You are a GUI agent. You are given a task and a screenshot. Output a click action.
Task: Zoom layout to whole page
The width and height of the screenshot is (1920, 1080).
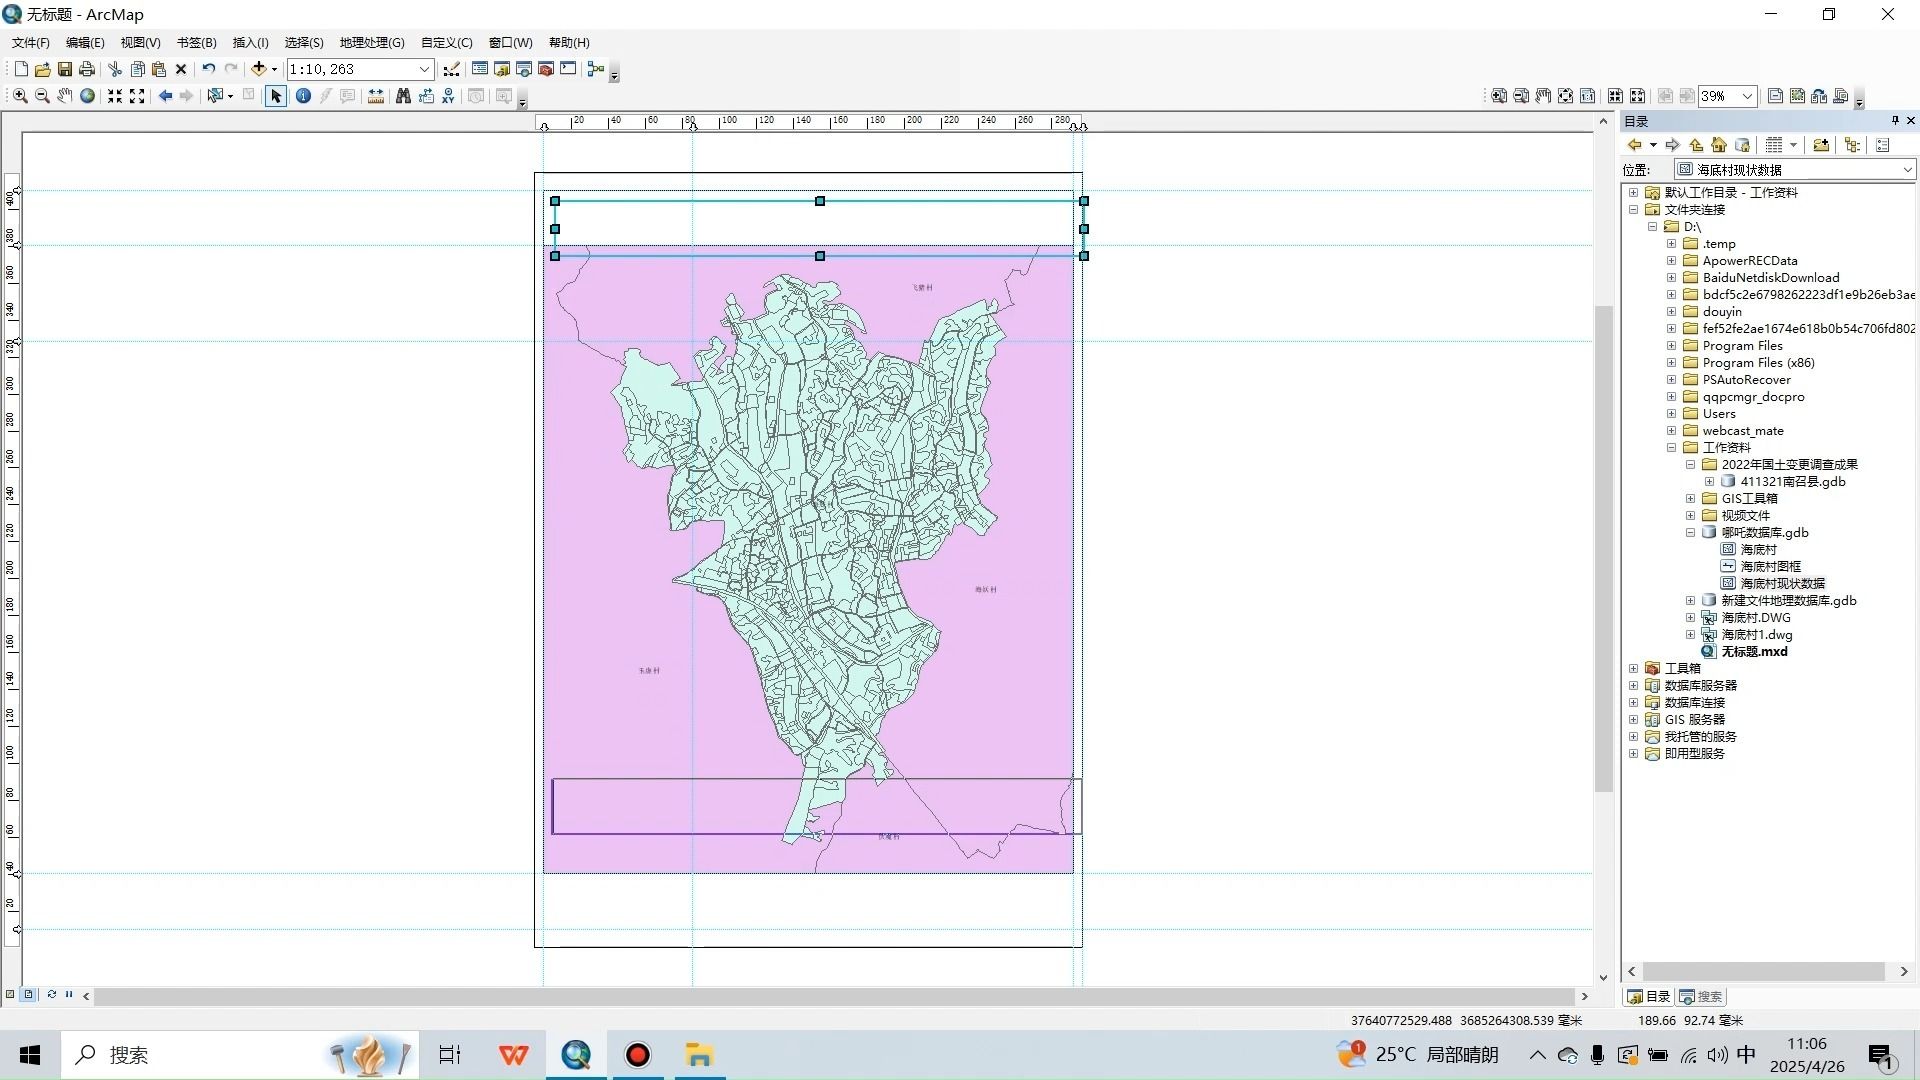pyautogui.click(x=1566, y=96)
